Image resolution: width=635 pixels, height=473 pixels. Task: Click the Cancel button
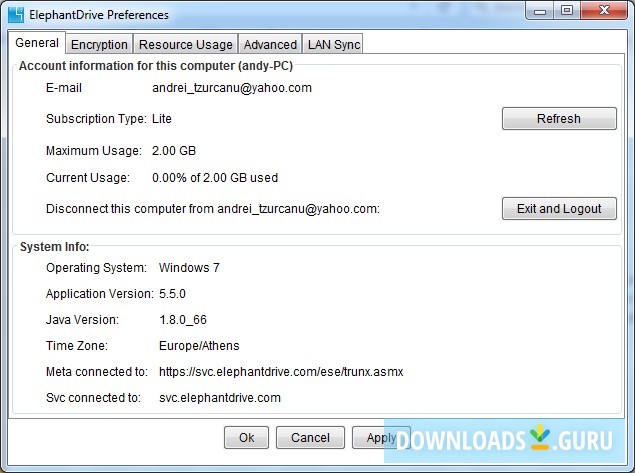coord(310,437)
